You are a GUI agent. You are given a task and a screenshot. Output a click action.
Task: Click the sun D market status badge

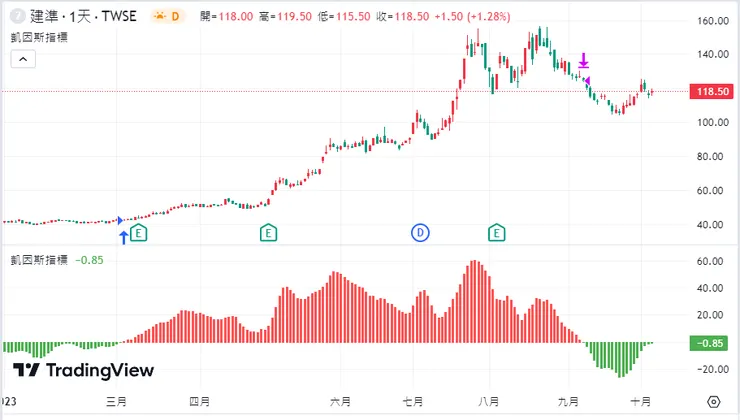point(167,16)
